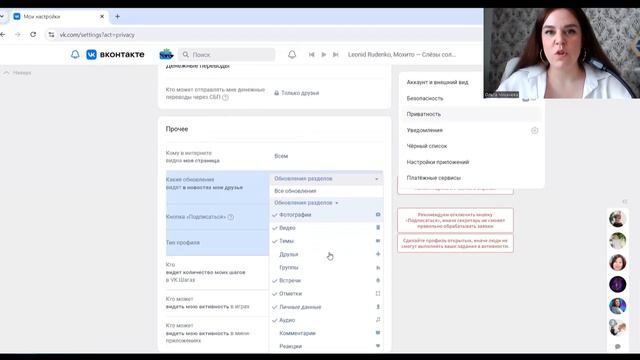Go forward with browser forward arrow
The width and height of the screenshot is (640, 360).
coord(18,35)
